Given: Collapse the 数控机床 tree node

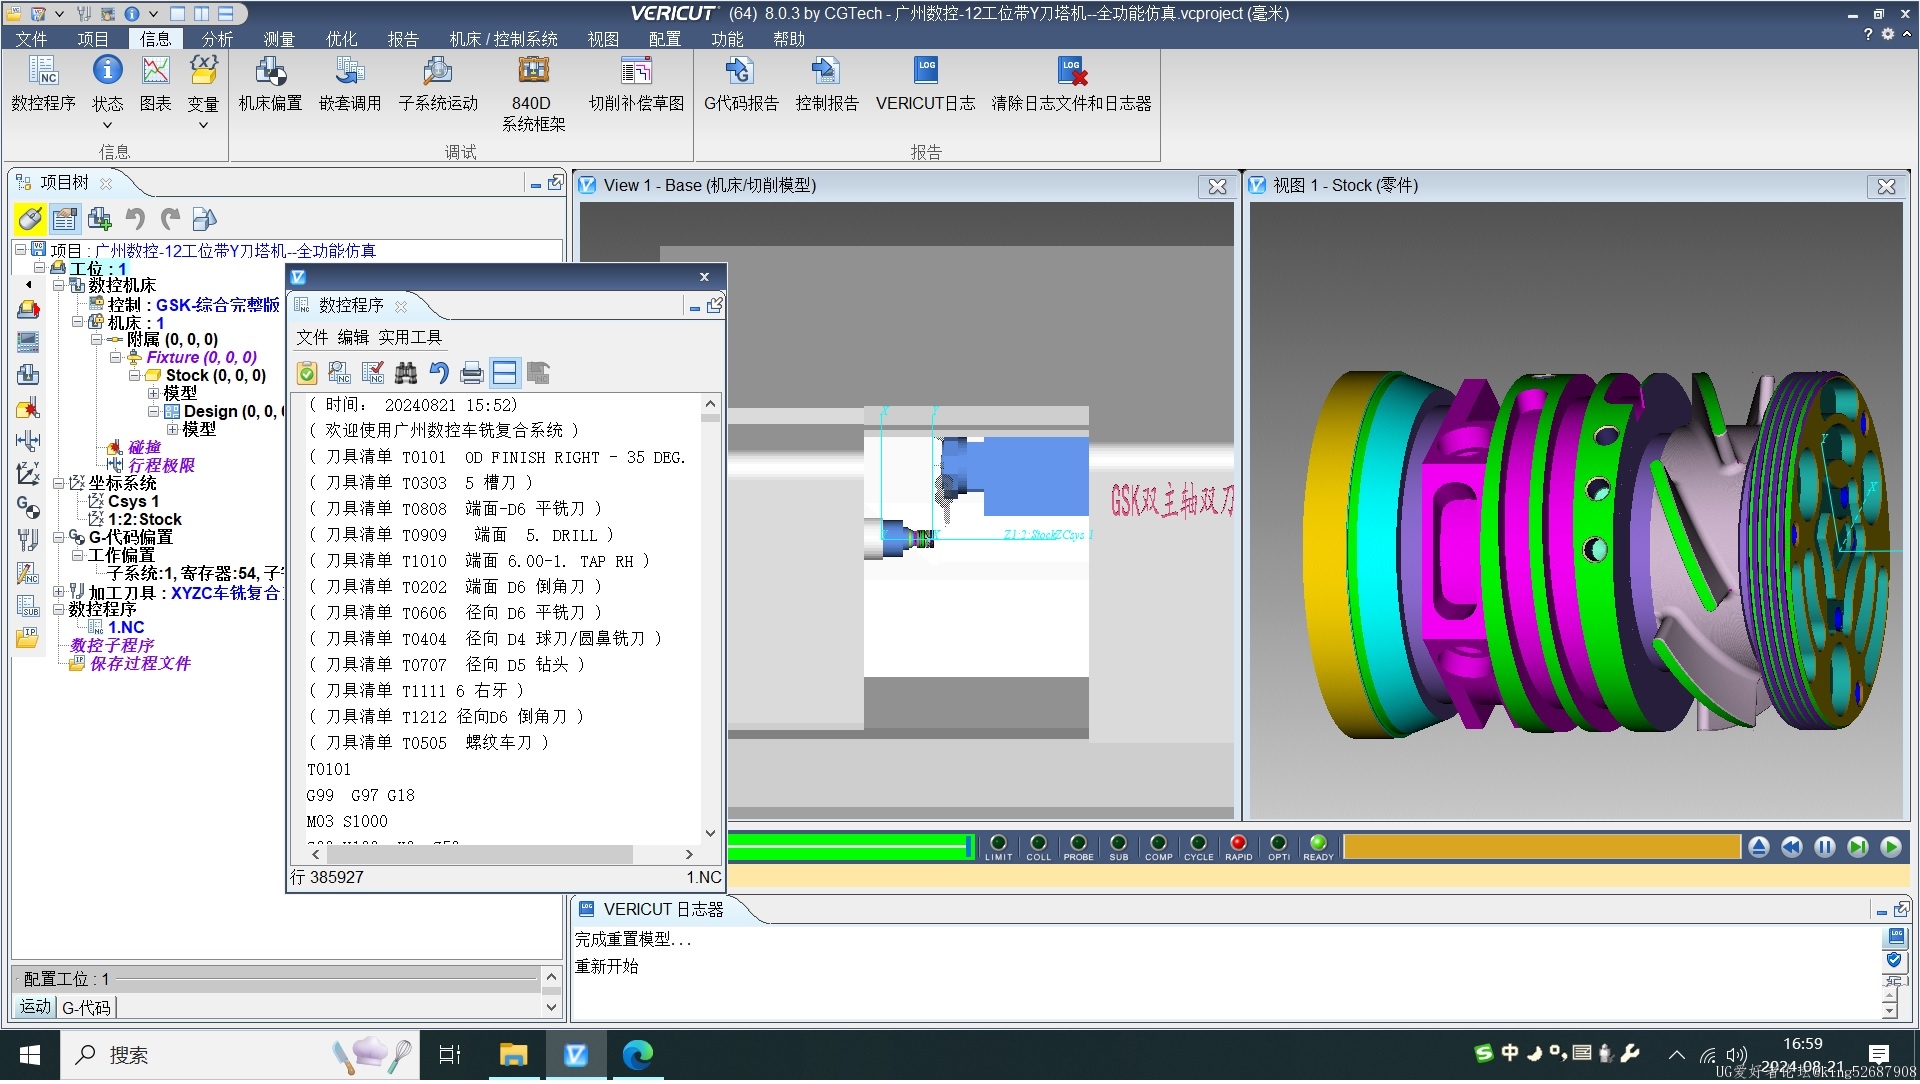Looking at the screenshot, I should pos(58,286).
